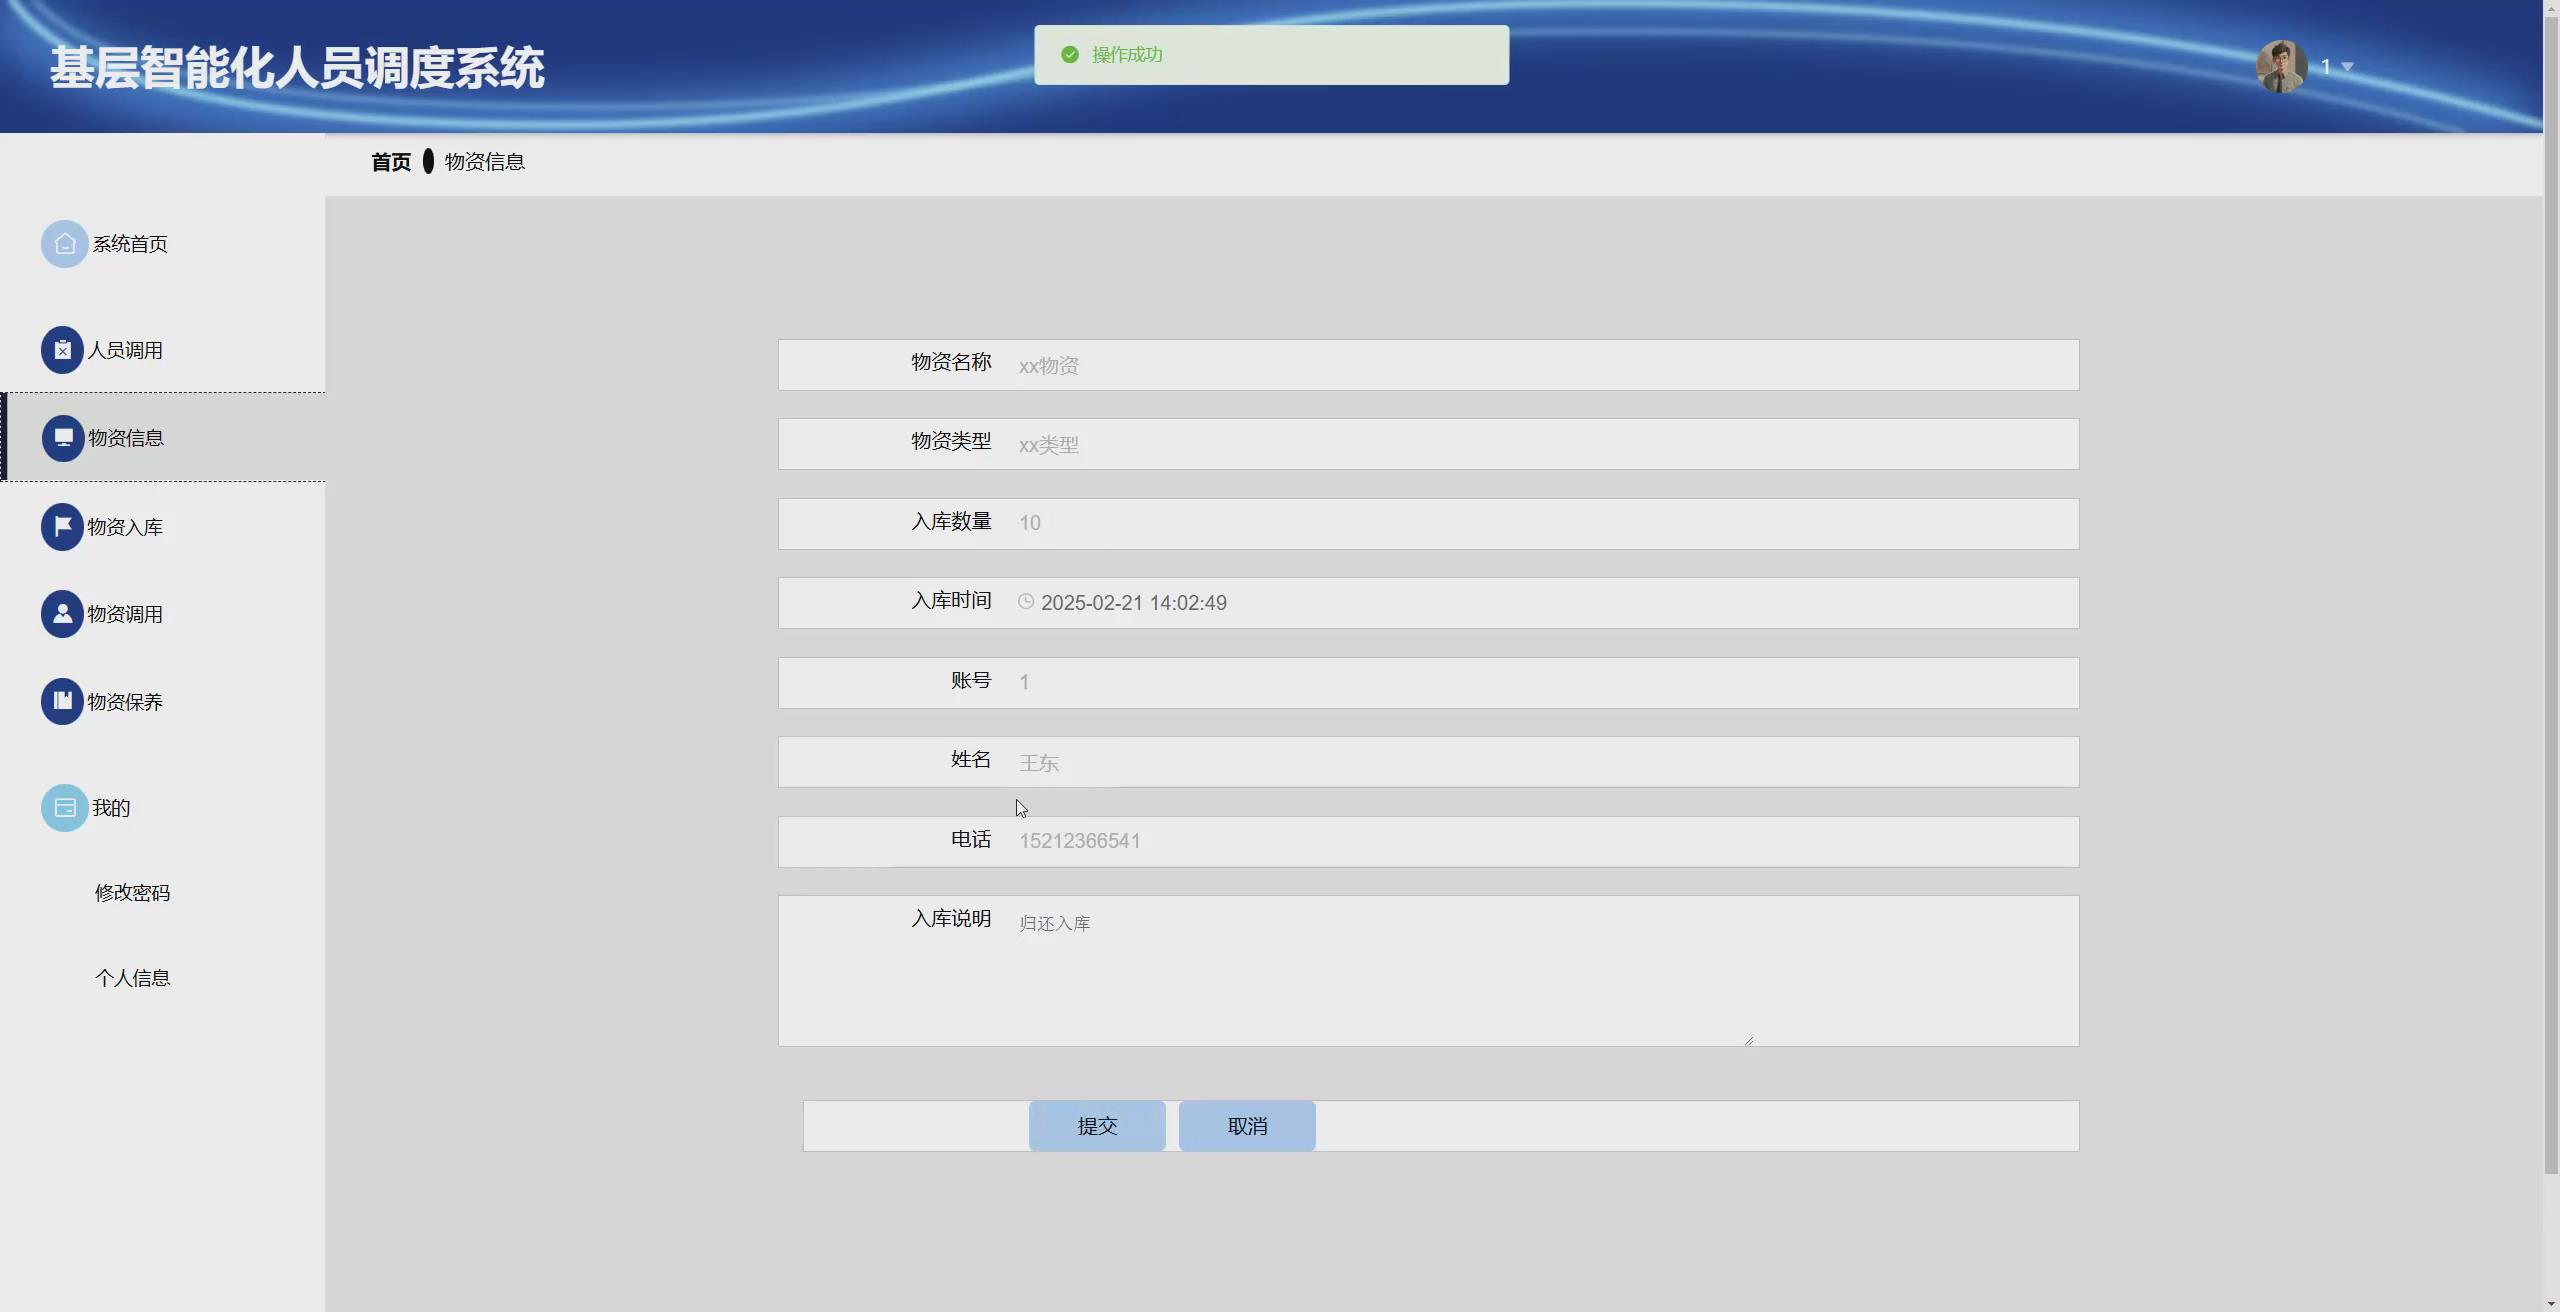Screen dimensions: 2560x1312
Task: Click the 物资调用 person icon
Action: coord(62,614)
